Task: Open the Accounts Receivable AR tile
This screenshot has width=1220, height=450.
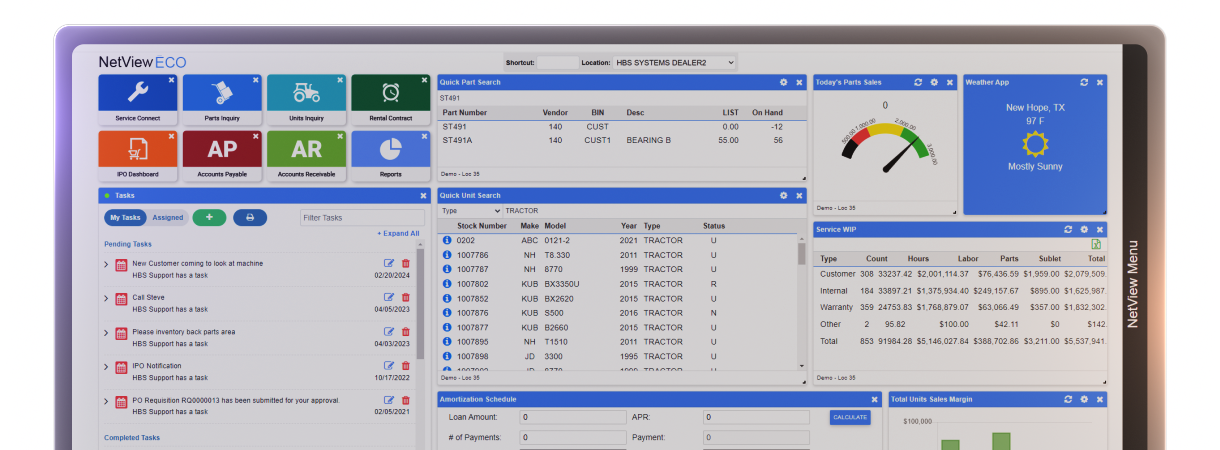Action: click(x=306, y=156)
